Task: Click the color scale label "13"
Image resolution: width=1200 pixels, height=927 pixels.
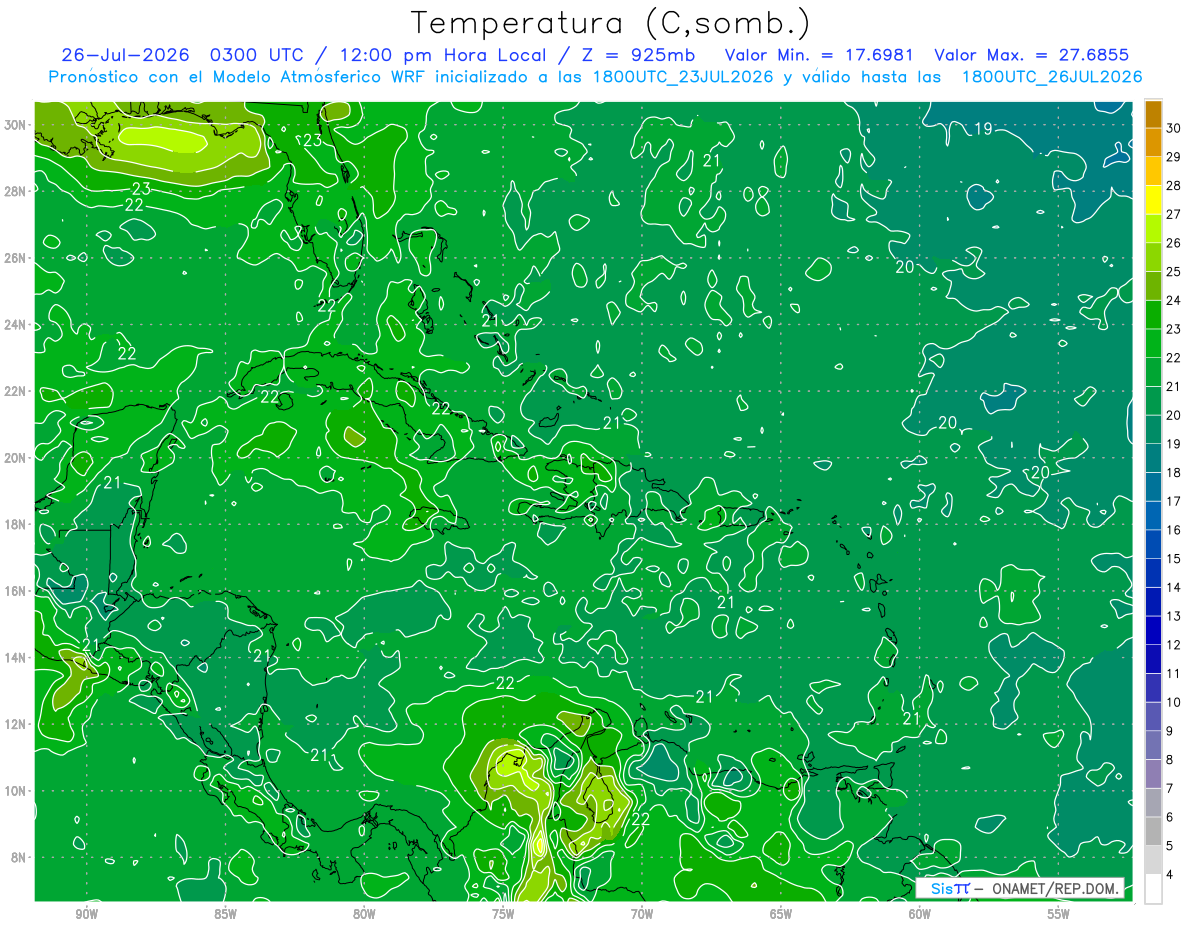Action: 1174,616
